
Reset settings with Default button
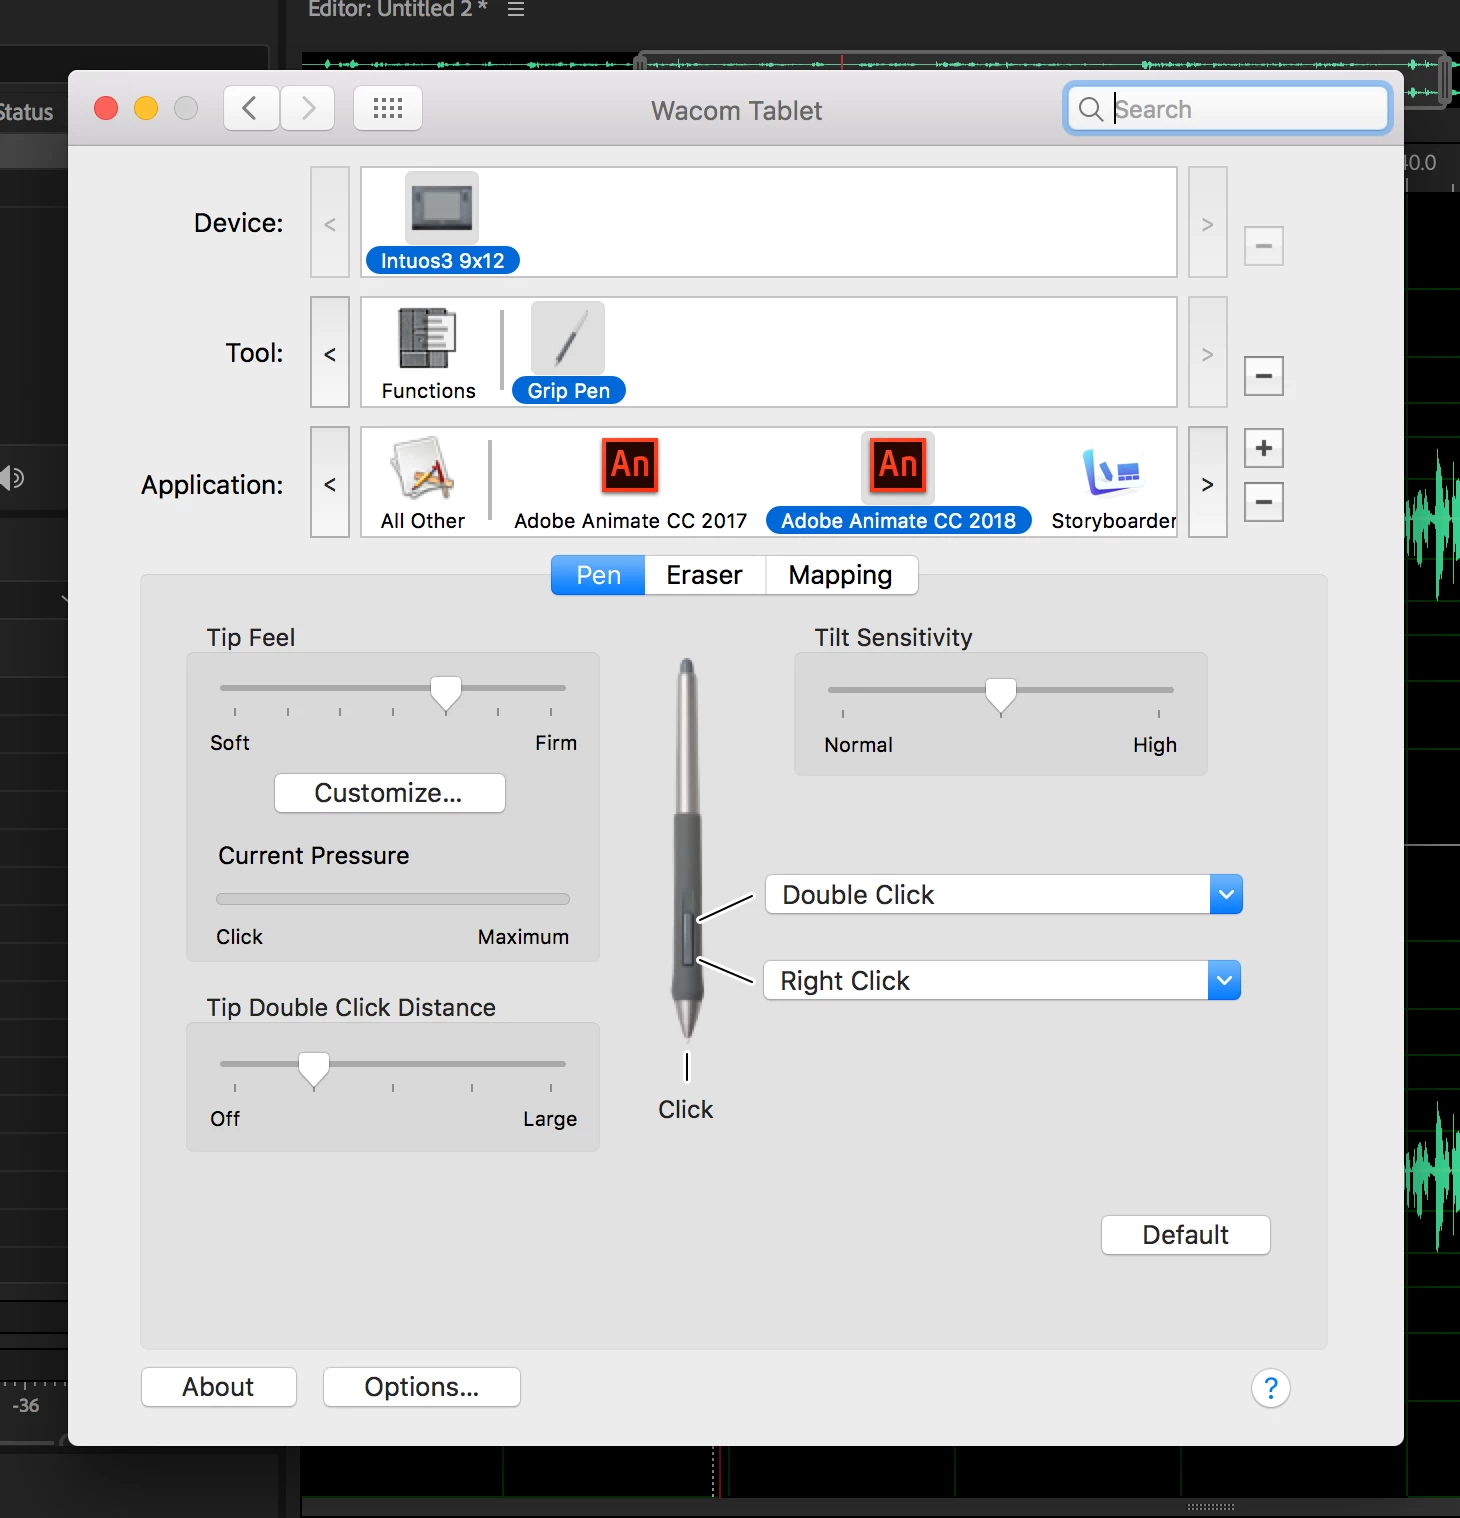point(1185,1235)
